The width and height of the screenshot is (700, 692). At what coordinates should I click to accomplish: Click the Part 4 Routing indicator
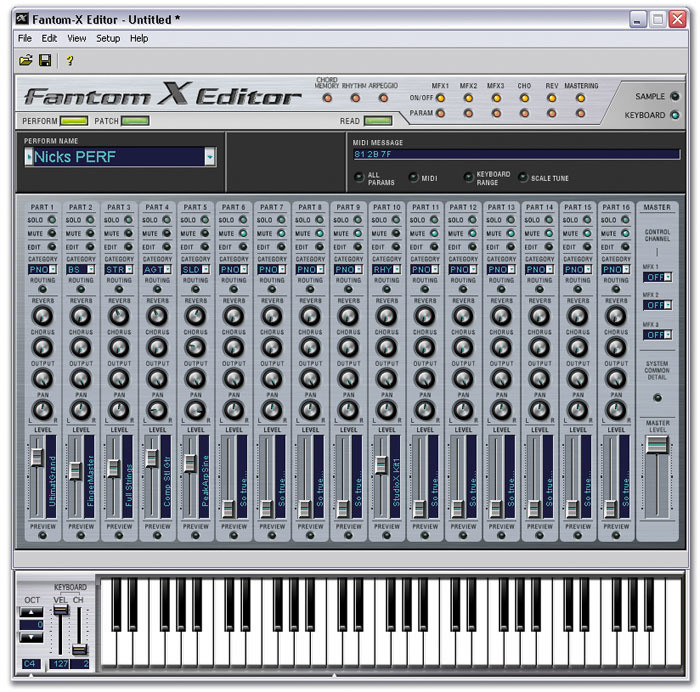coord(157,290)
